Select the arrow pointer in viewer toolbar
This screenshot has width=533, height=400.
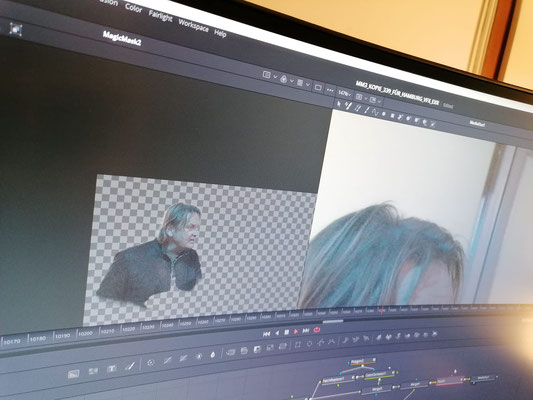tap(339, 104)
